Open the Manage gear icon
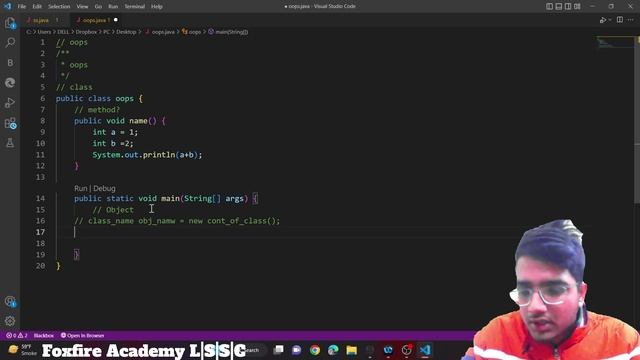Screen dimensions: 640x360 click(10, 321)
